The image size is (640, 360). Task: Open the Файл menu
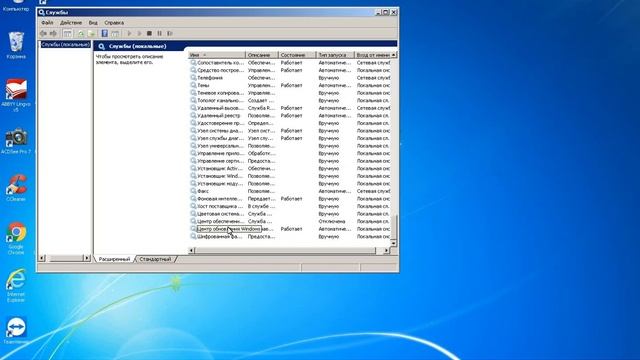click(x=47, y=23)
